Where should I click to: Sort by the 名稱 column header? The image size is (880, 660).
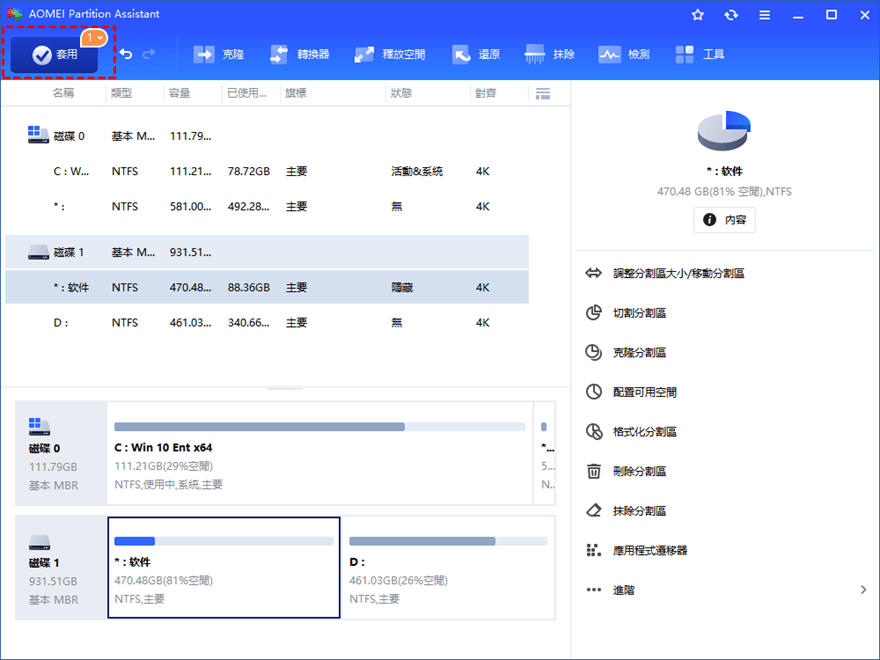pos(63,93)
